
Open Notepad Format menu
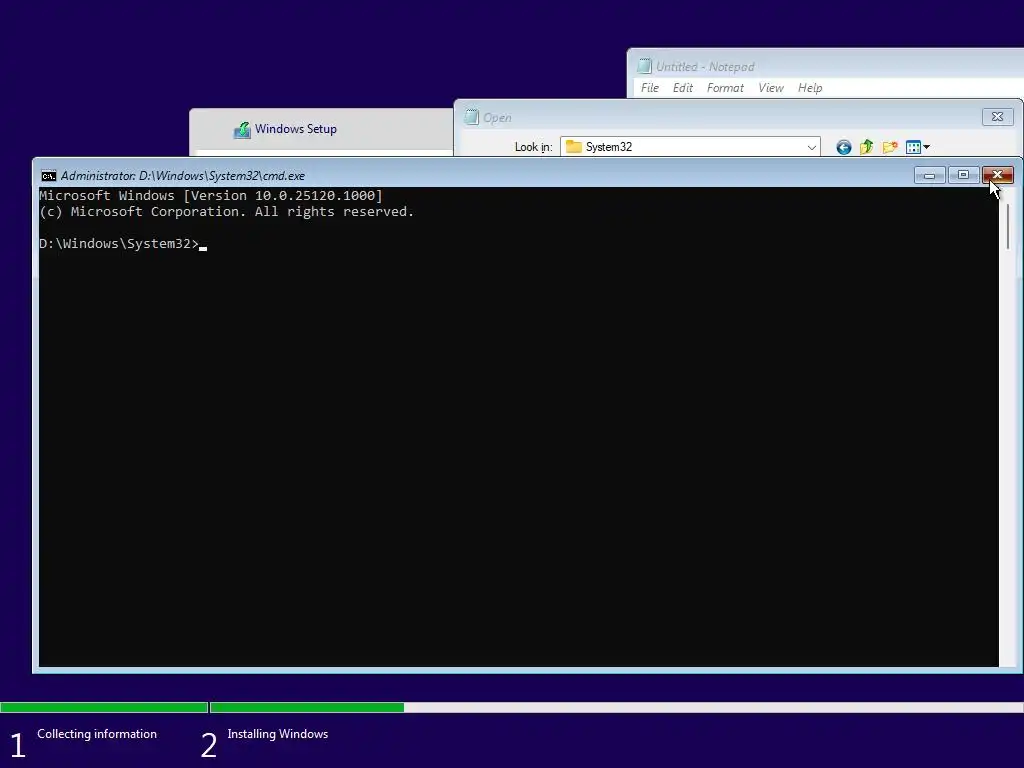click(x=725, y=88)
